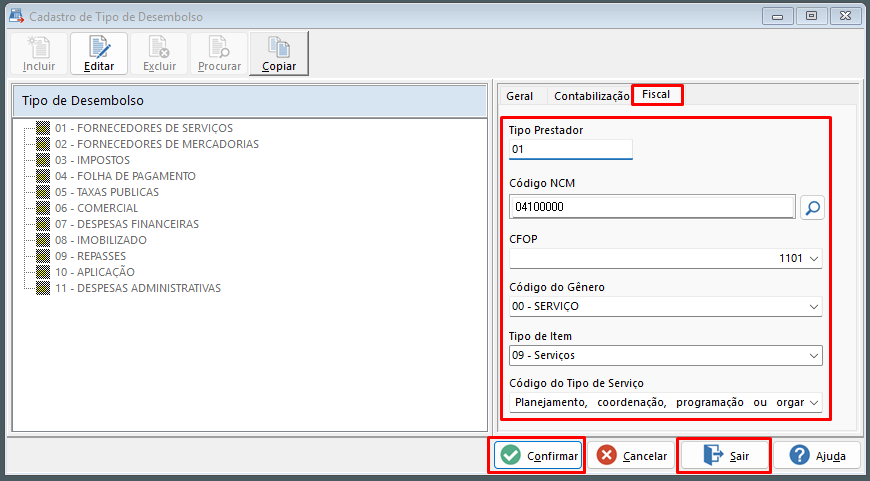Click the Sair button
This screenshot has width=870, height=481.
coord(725,455)
